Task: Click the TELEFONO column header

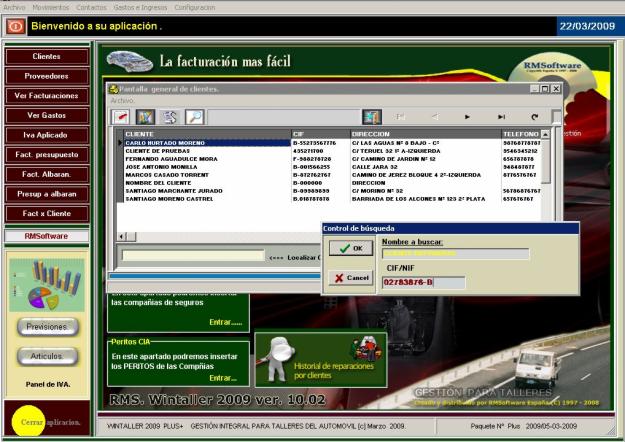Action: pyautogui.click(x=521, y=134)
